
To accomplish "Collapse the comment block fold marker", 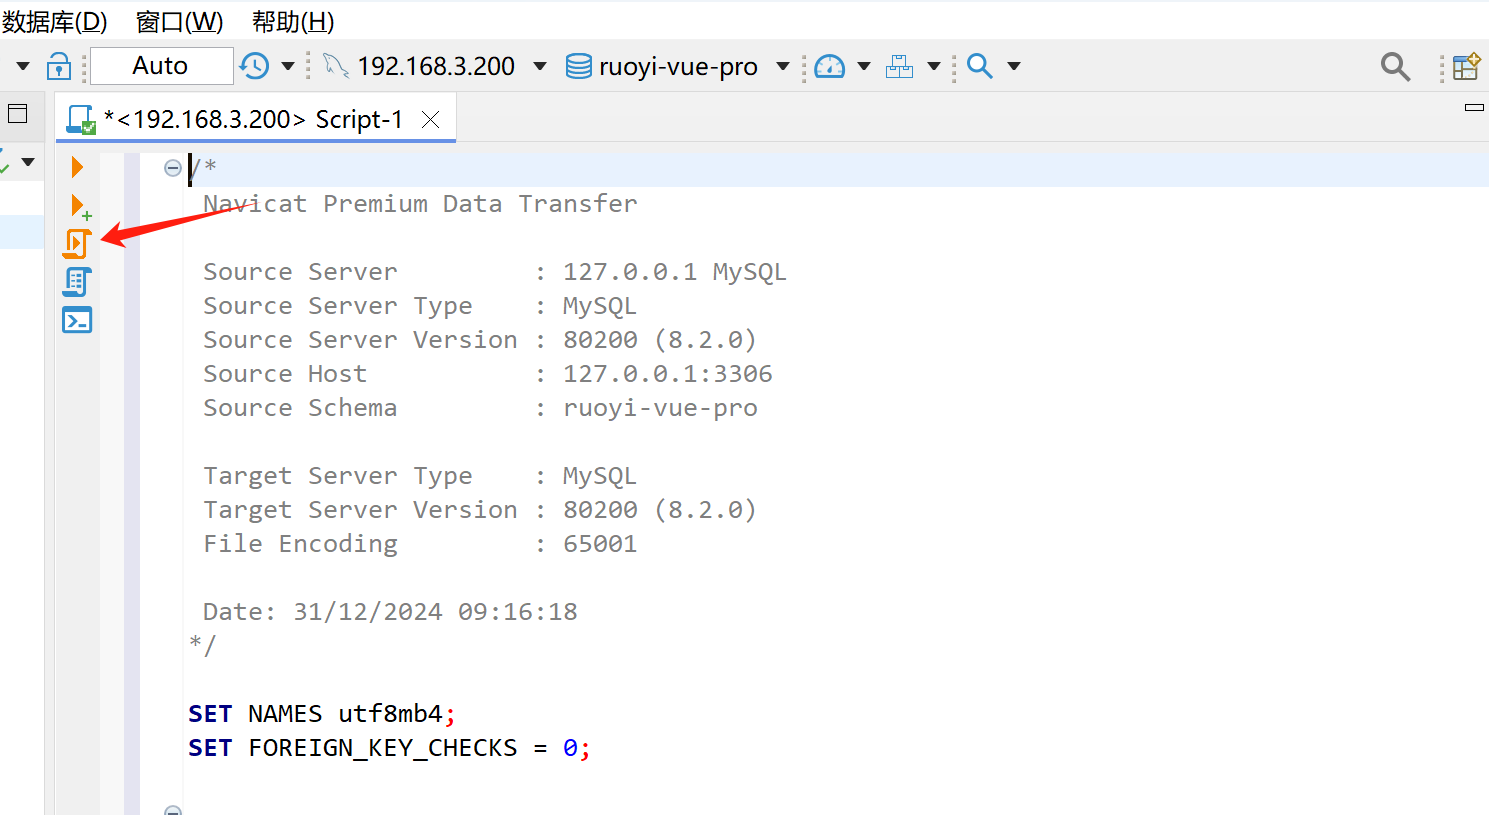I will [x=172, y=168].
